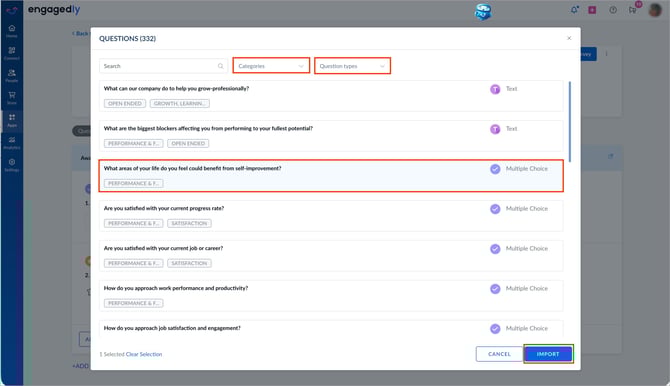The image size is (670, 386).
Task: Click PERFORMANCE & F... tag on 'biggest blockers' question
Action: [133, 144]
